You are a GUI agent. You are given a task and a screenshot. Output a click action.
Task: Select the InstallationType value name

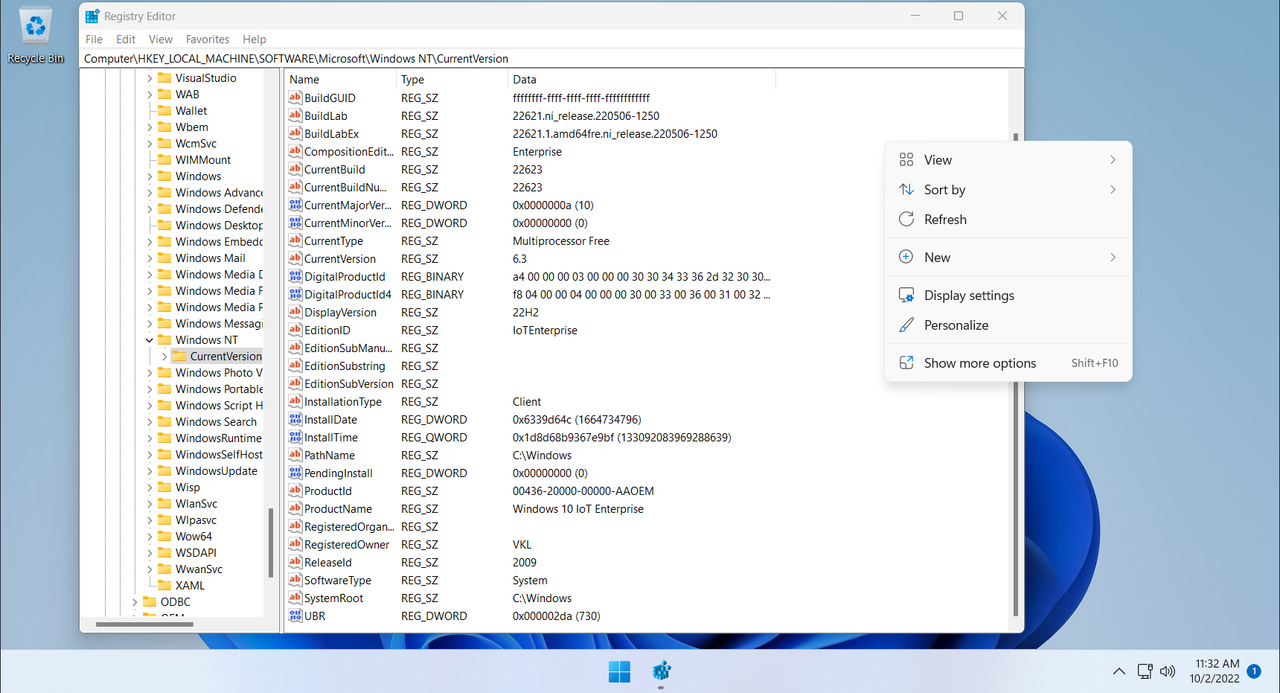(x=343, y=402)
